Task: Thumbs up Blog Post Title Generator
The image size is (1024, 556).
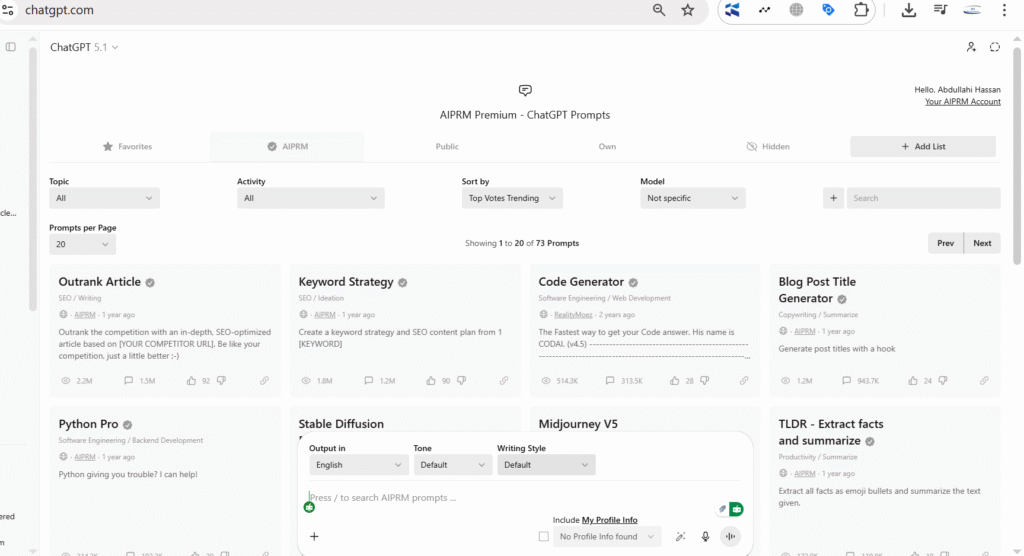Action: click(x=913, y=380)
